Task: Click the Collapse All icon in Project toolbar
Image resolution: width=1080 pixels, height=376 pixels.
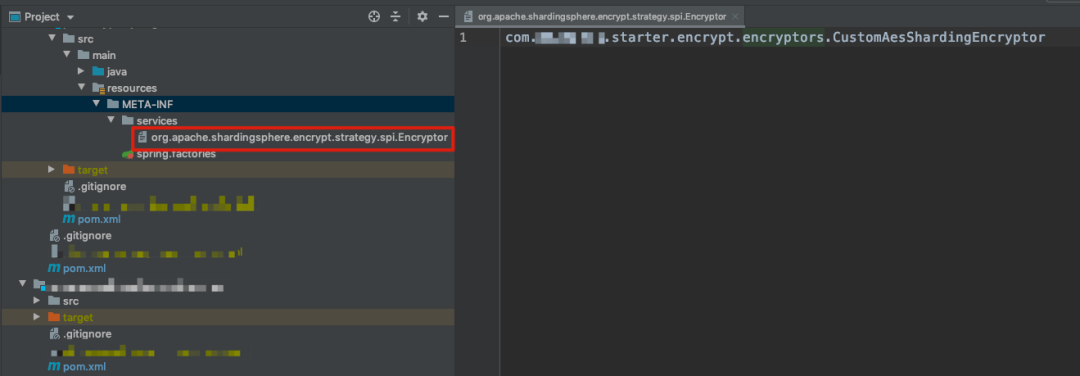Action: [x=395, y=17]
